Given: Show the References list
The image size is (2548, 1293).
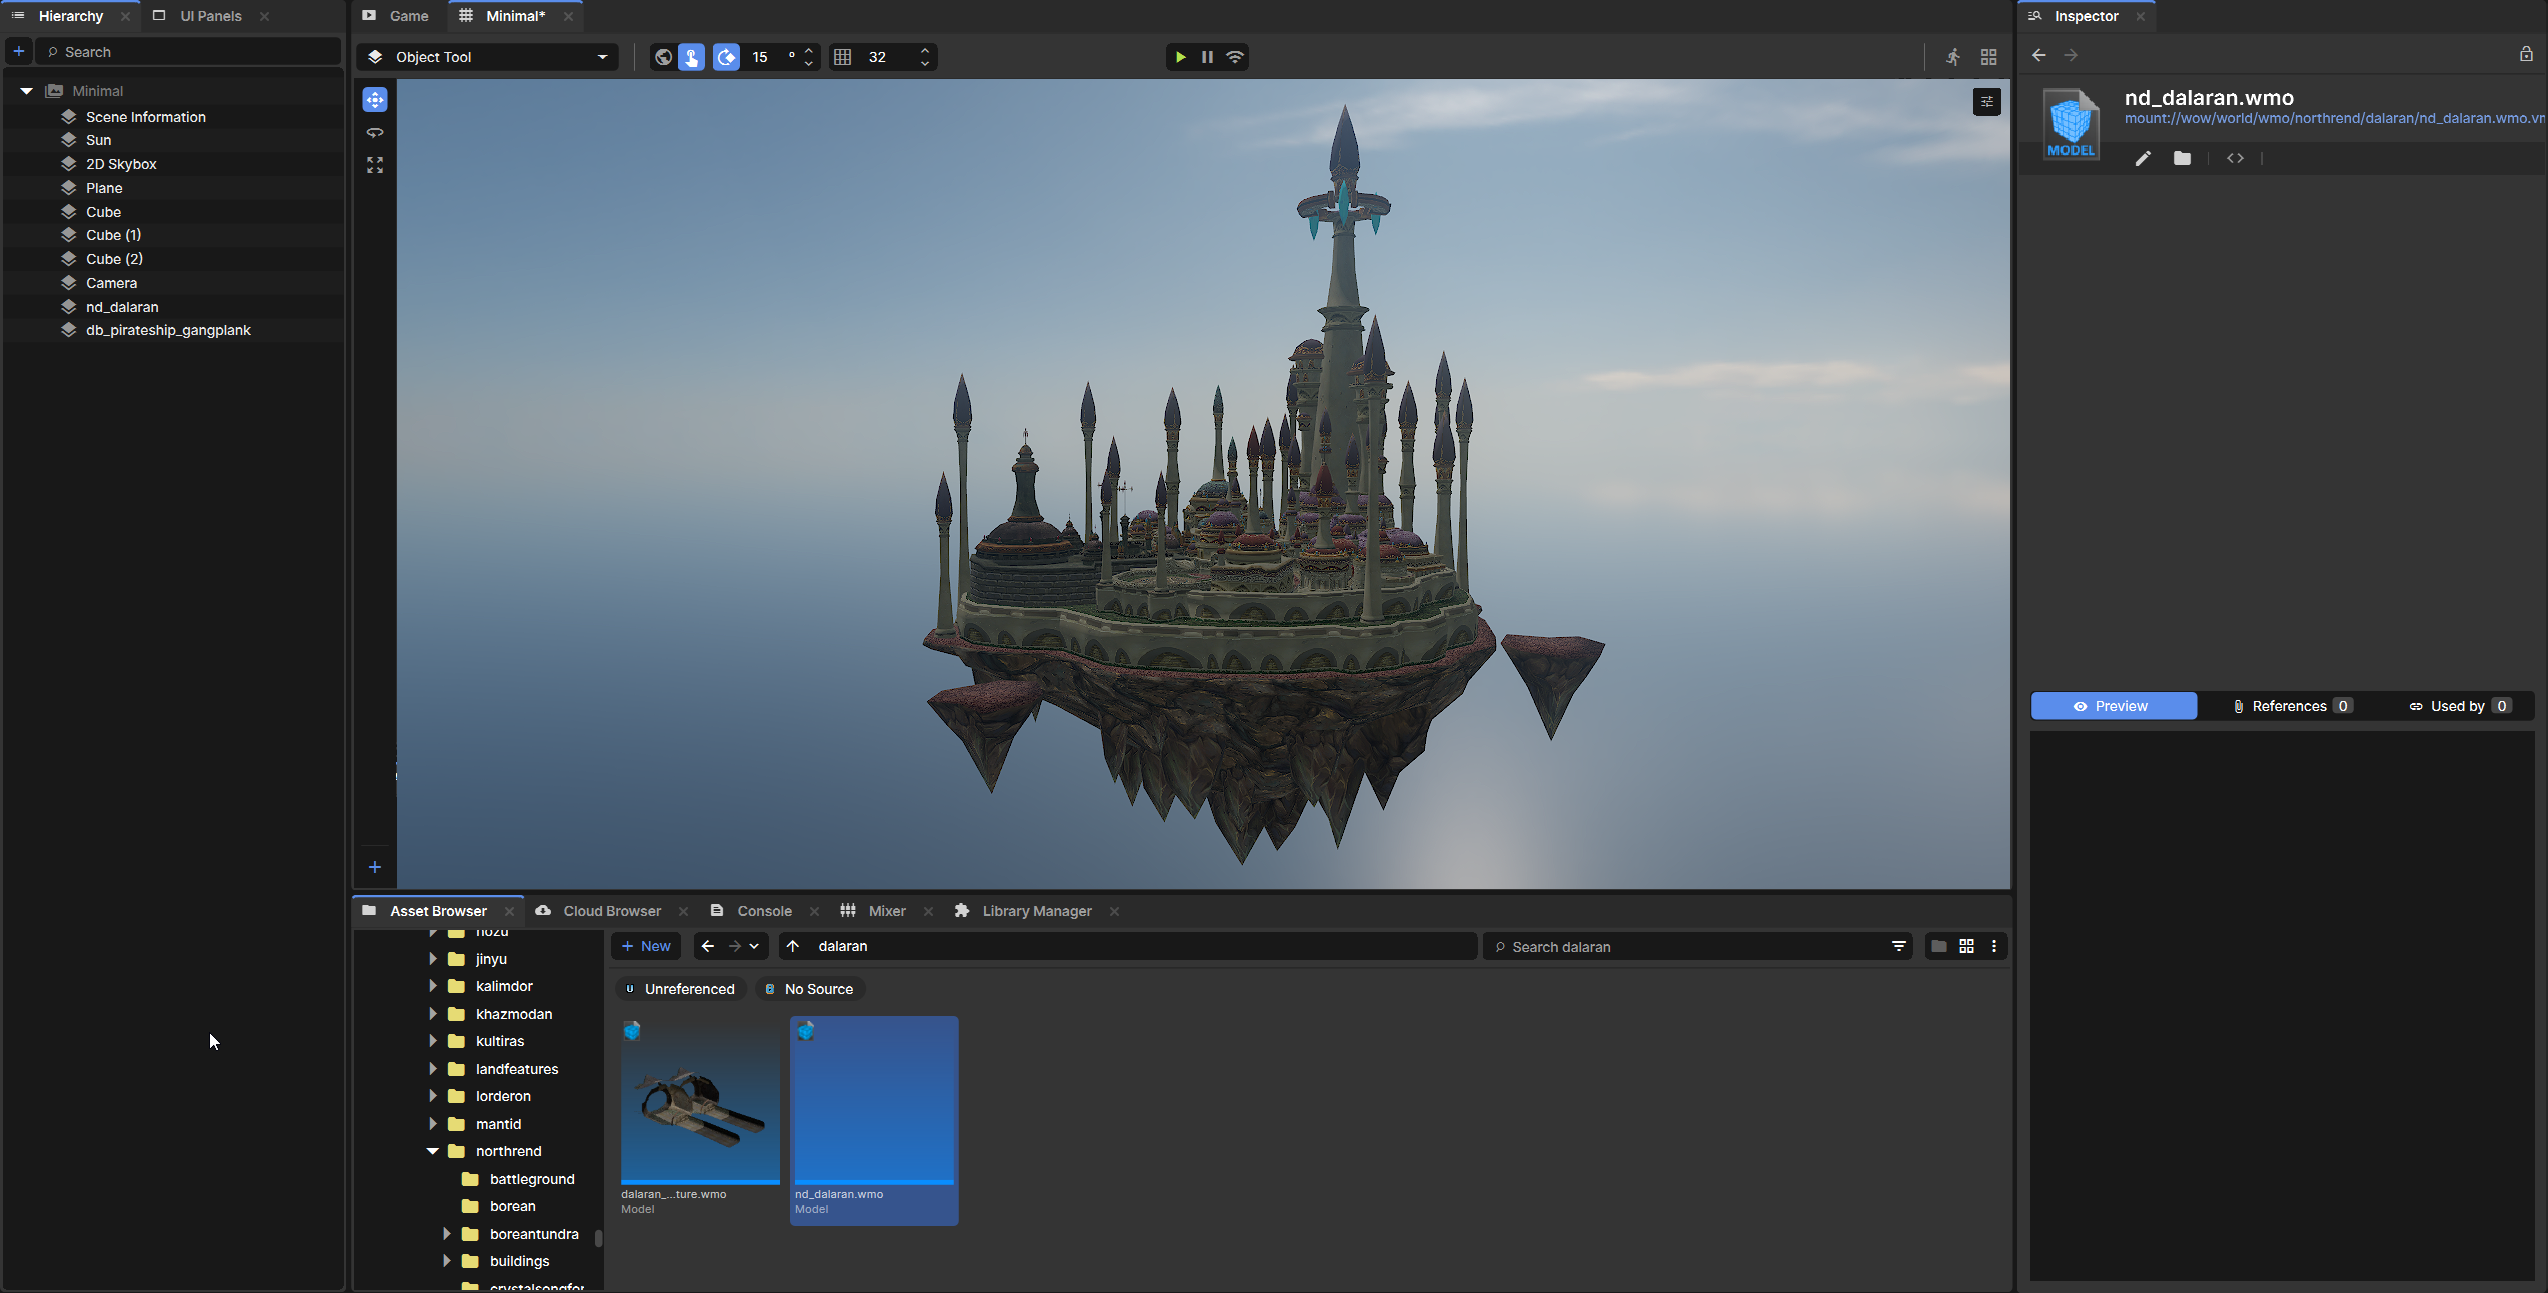Looking at the screenshot, I should 2291,706.
